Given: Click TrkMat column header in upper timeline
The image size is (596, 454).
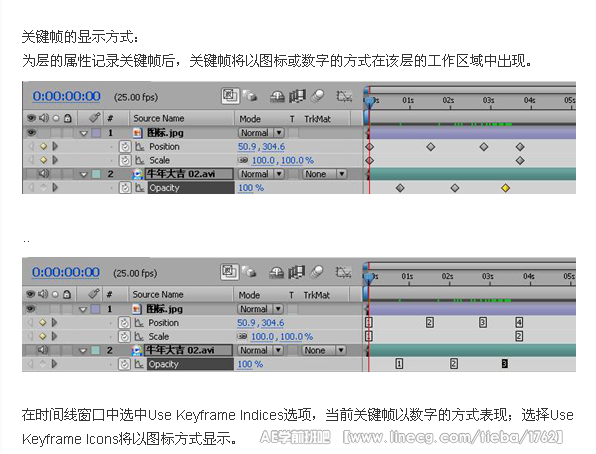Looking at the screenshot, I should pos(317,119).
